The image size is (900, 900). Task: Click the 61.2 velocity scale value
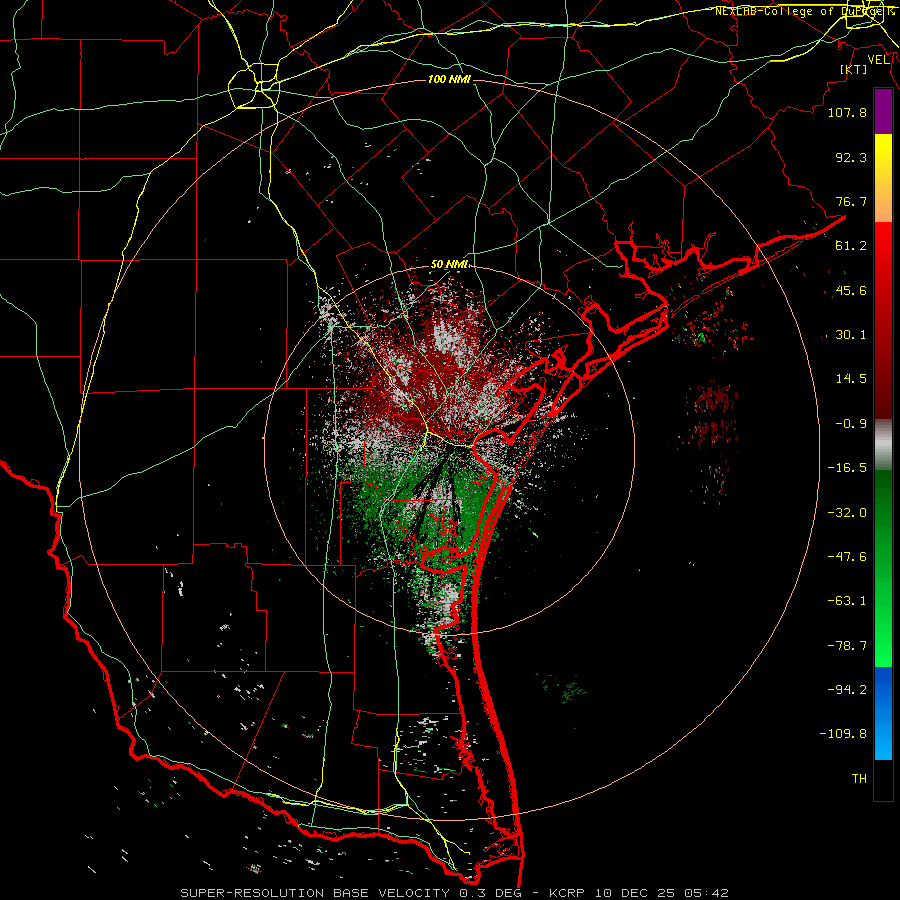(851, 246)
